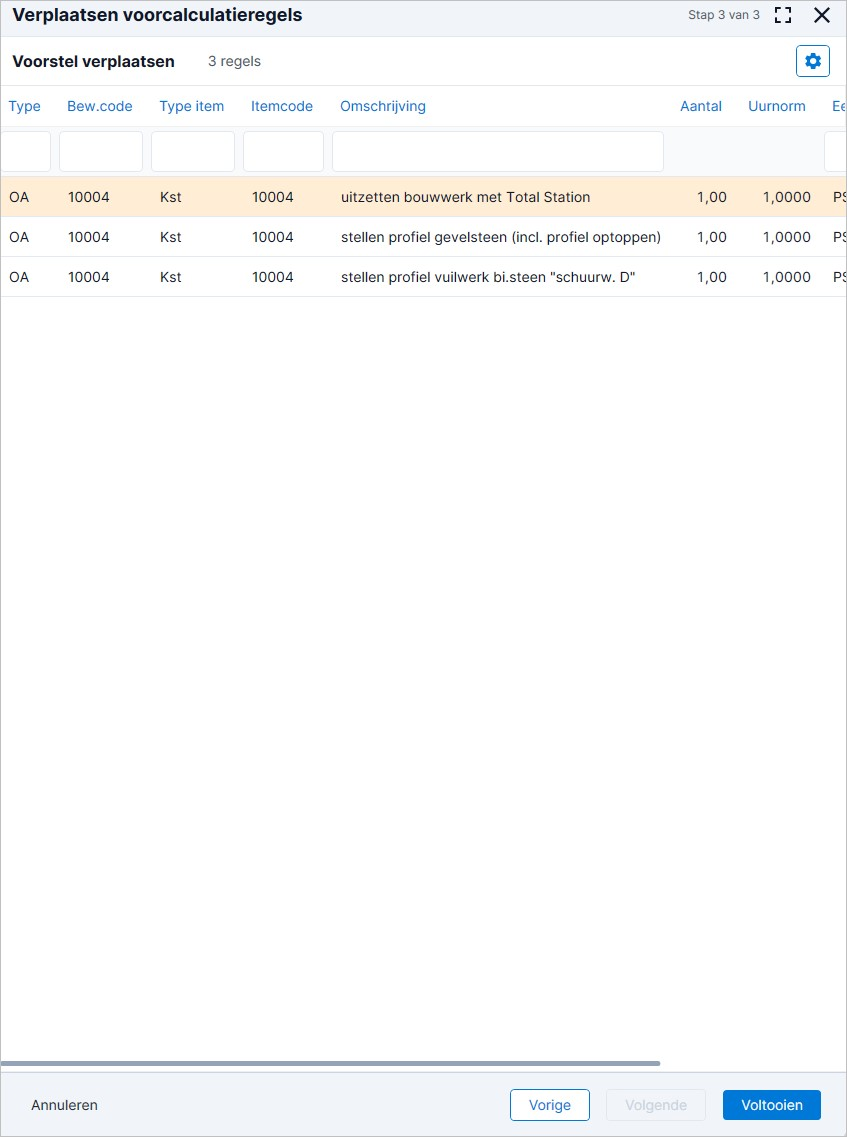Sort by the Bew.code column header
Screen dimensions: 847x1137
tap(100, 107)
